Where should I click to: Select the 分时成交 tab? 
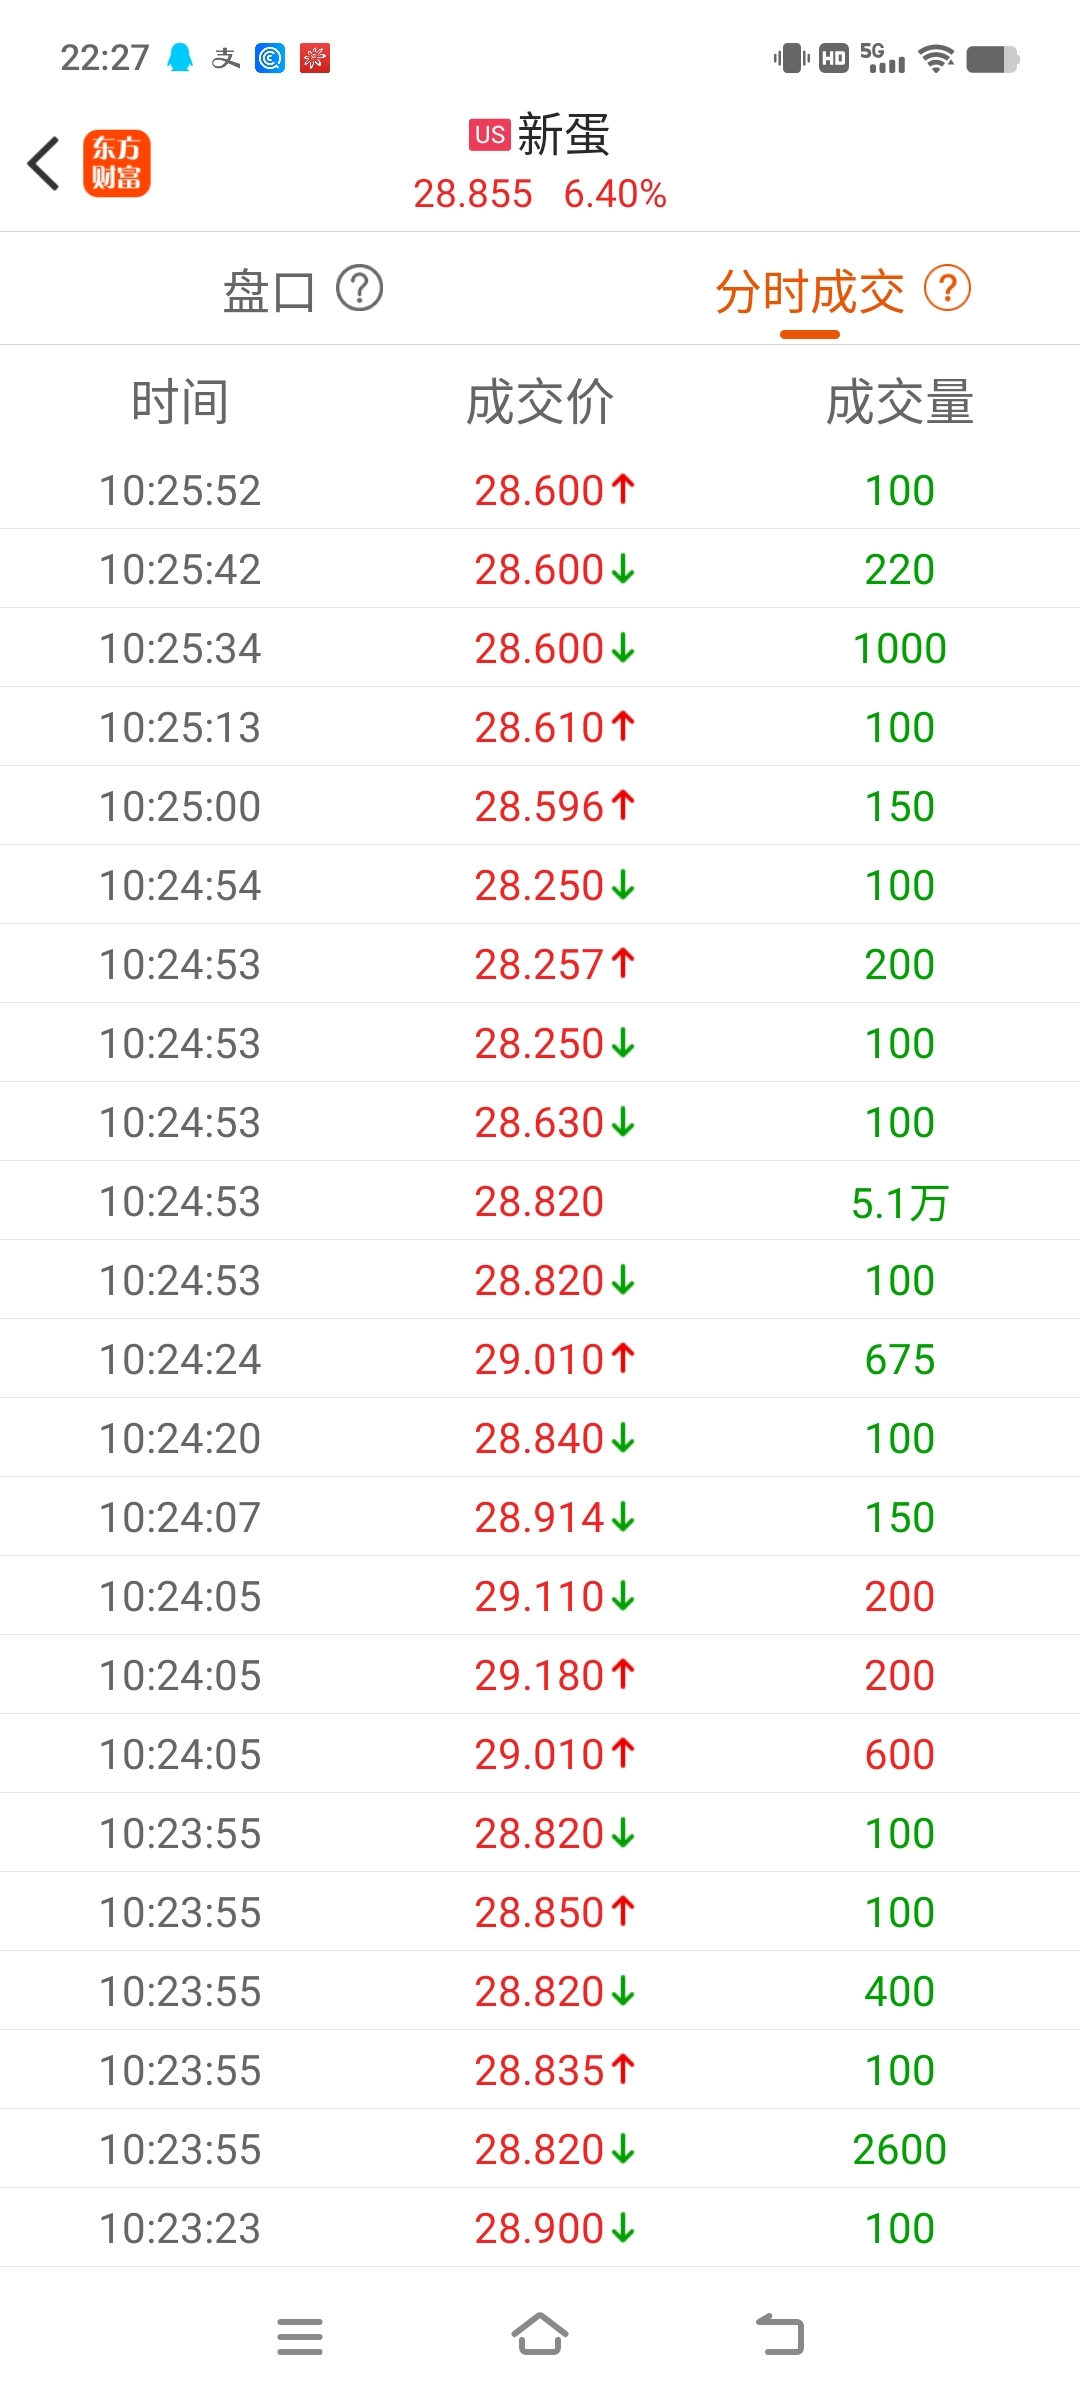pyautogui.click(x=810, y=292)
